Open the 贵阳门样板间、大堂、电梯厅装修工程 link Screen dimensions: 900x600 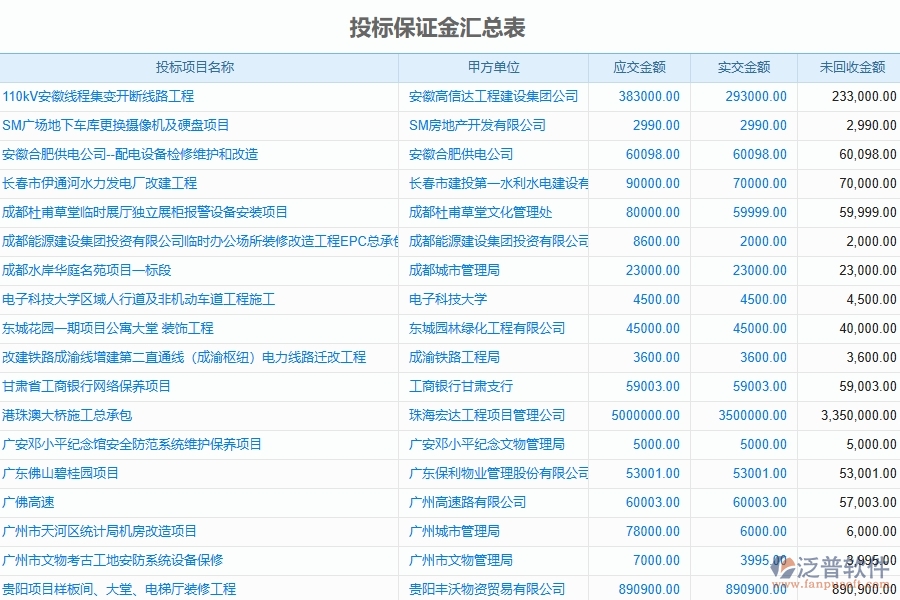point(135,589)
